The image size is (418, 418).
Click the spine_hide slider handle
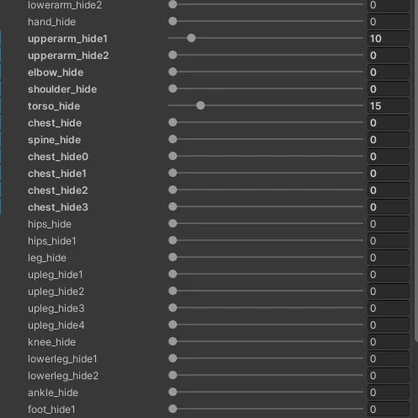[x=173, y=139]
